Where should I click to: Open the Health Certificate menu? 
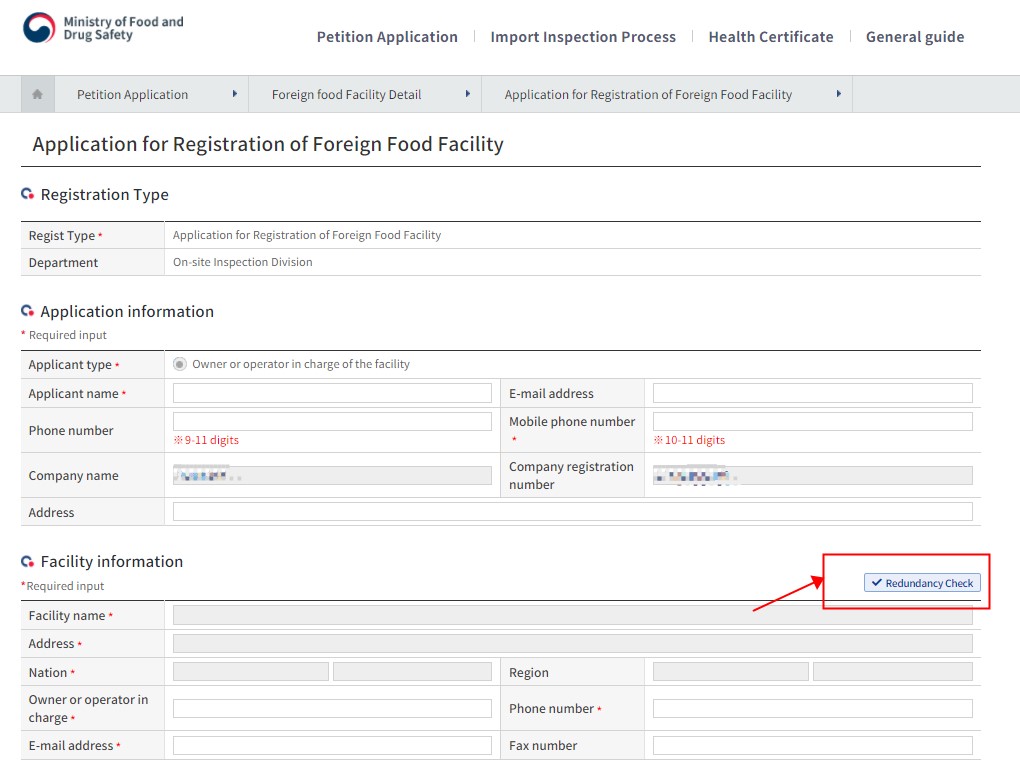(771, 37)
